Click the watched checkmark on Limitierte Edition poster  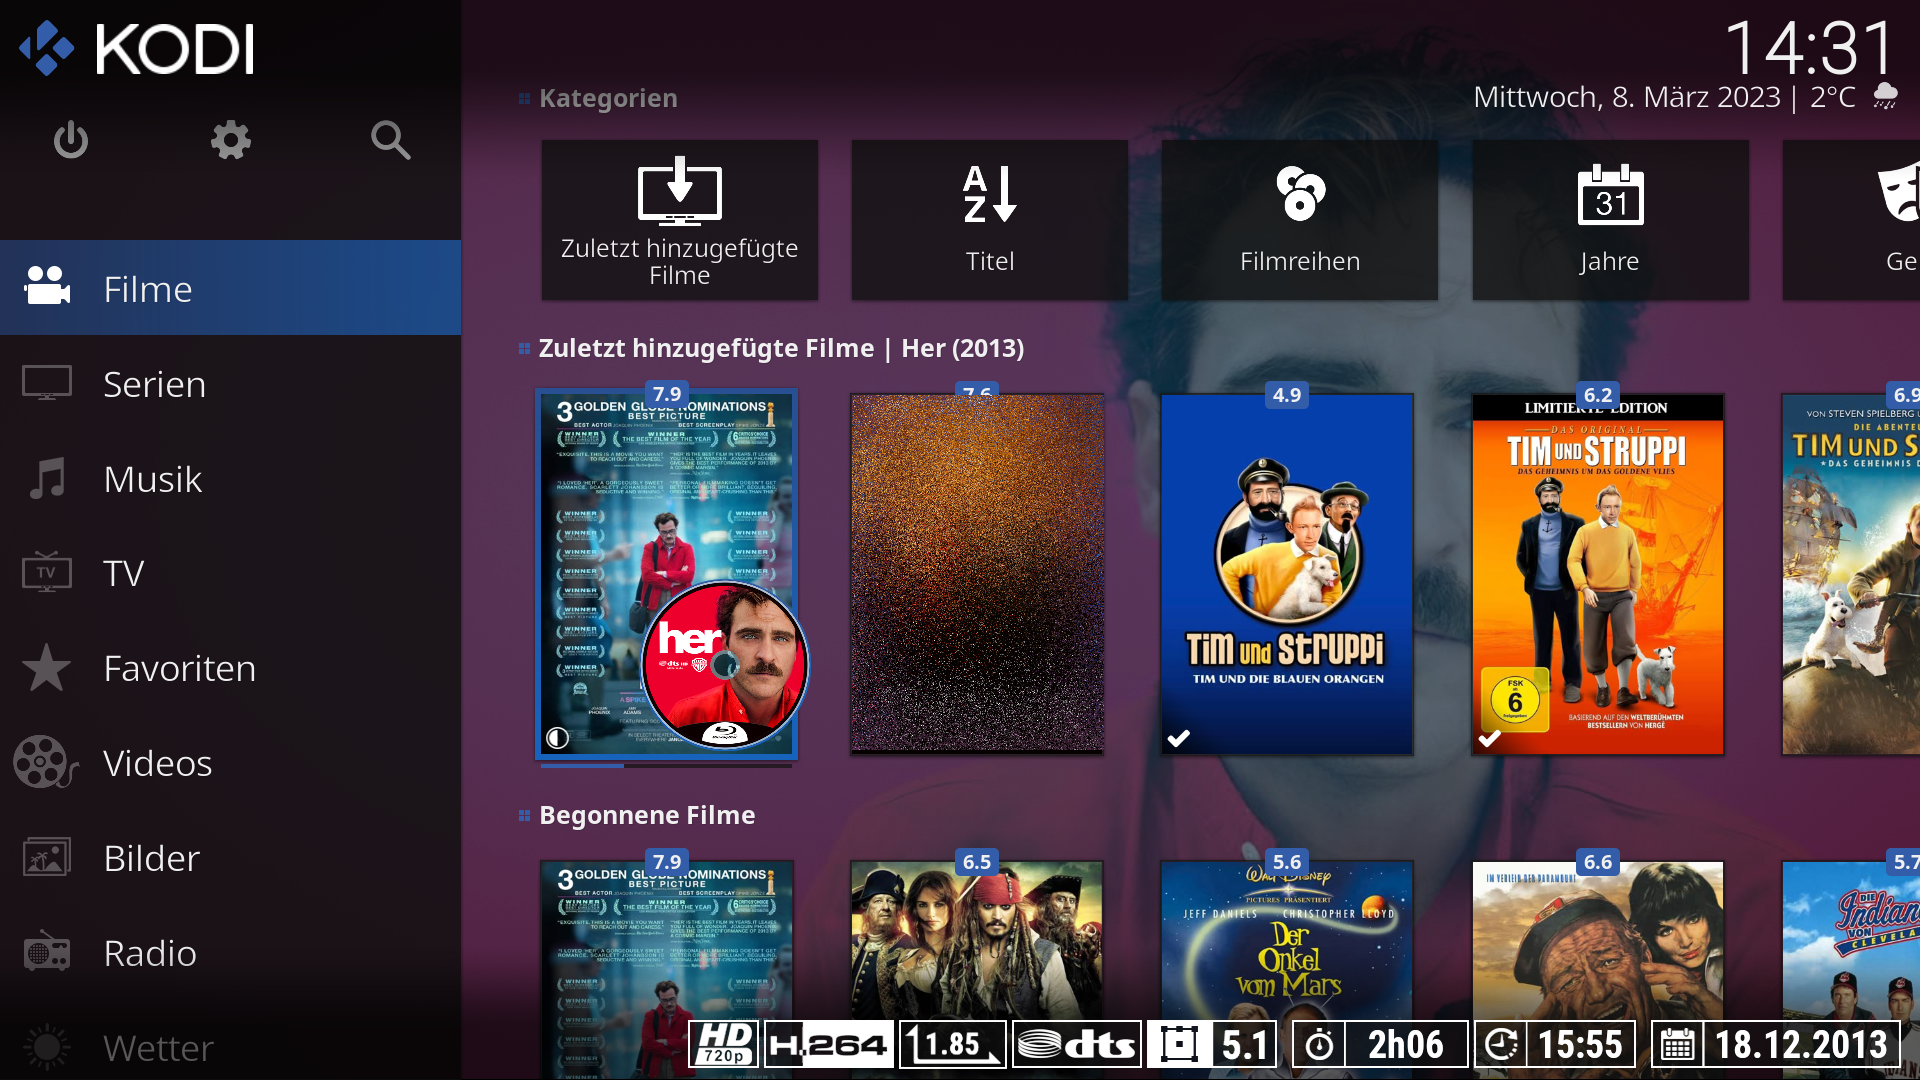pos(1490,738)
